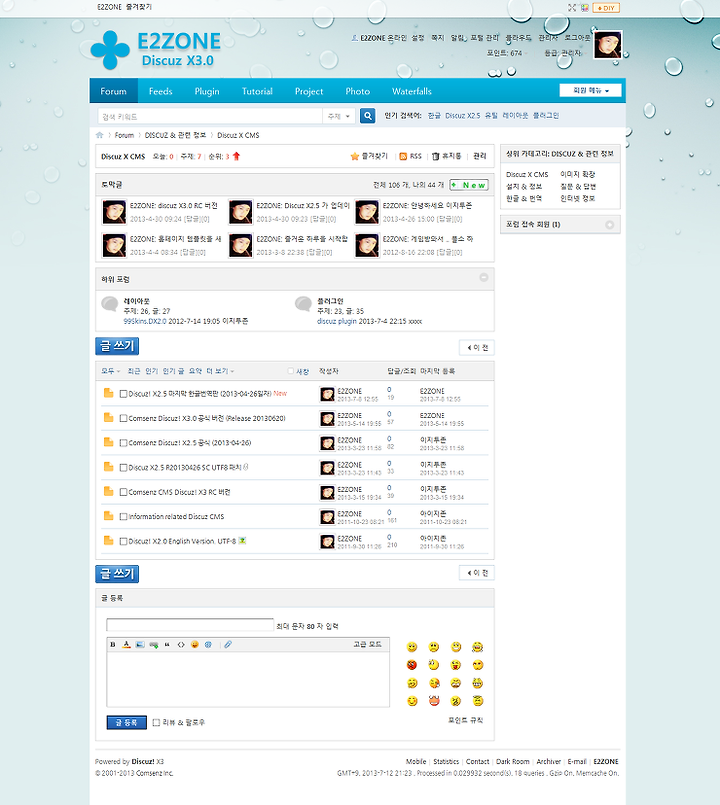720x805 pixels.
Task: Attach a file with paperclip icon
Action: tap(228, 644)
